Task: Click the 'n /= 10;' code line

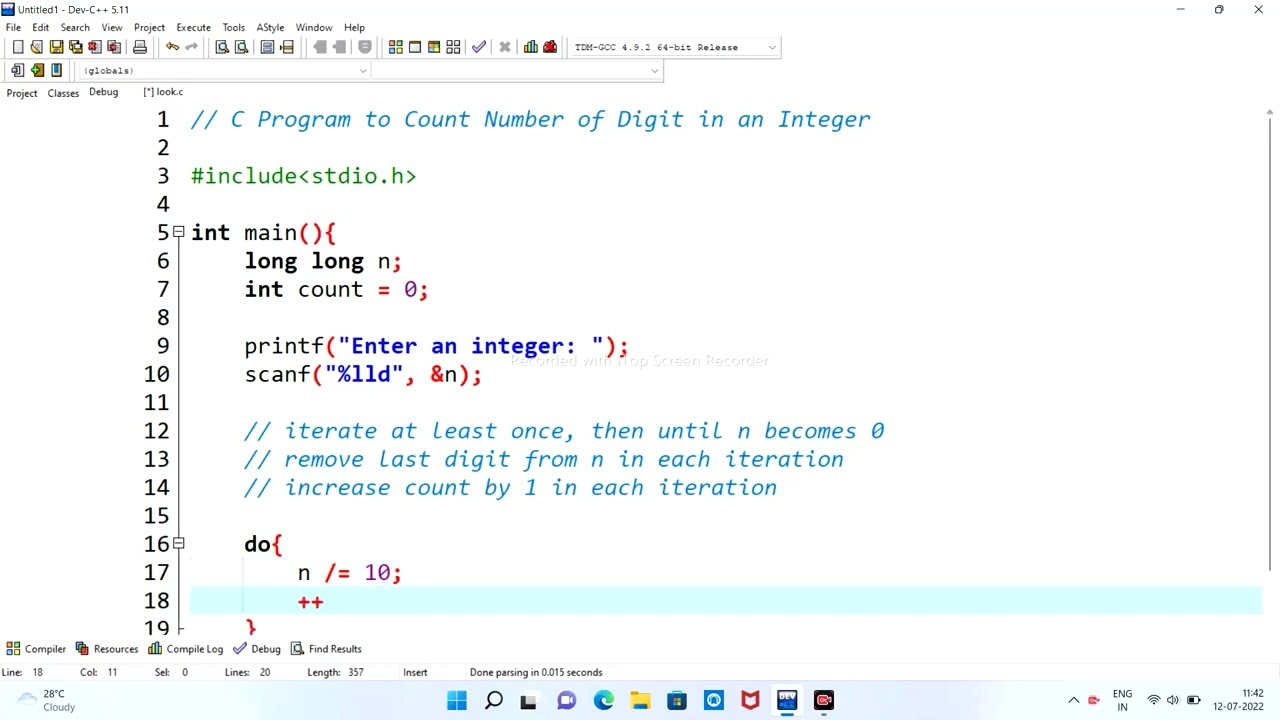Action: pos(349,572)
